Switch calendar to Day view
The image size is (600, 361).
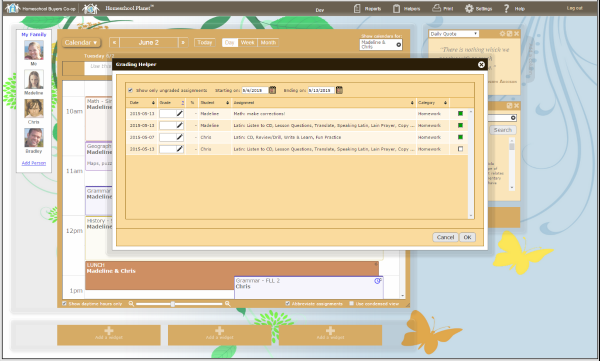[x=230, y=42]
